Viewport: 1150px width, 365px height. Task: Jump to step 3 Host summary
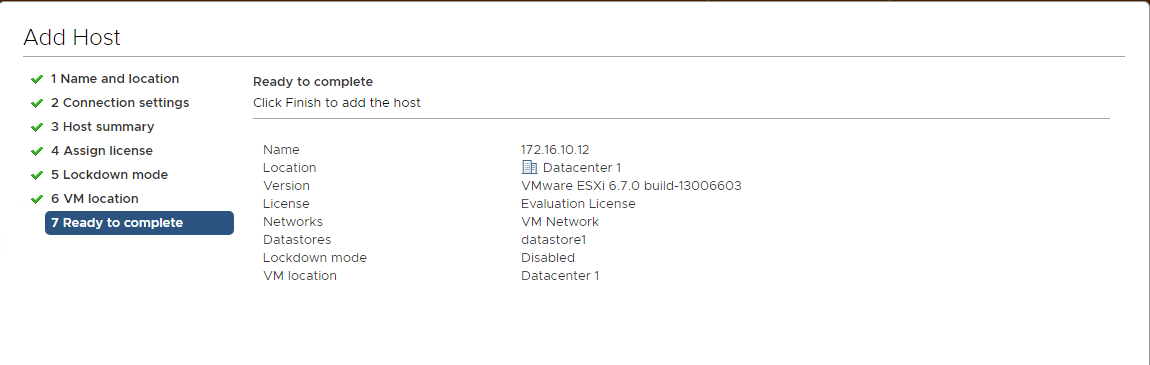pos(103,127)
